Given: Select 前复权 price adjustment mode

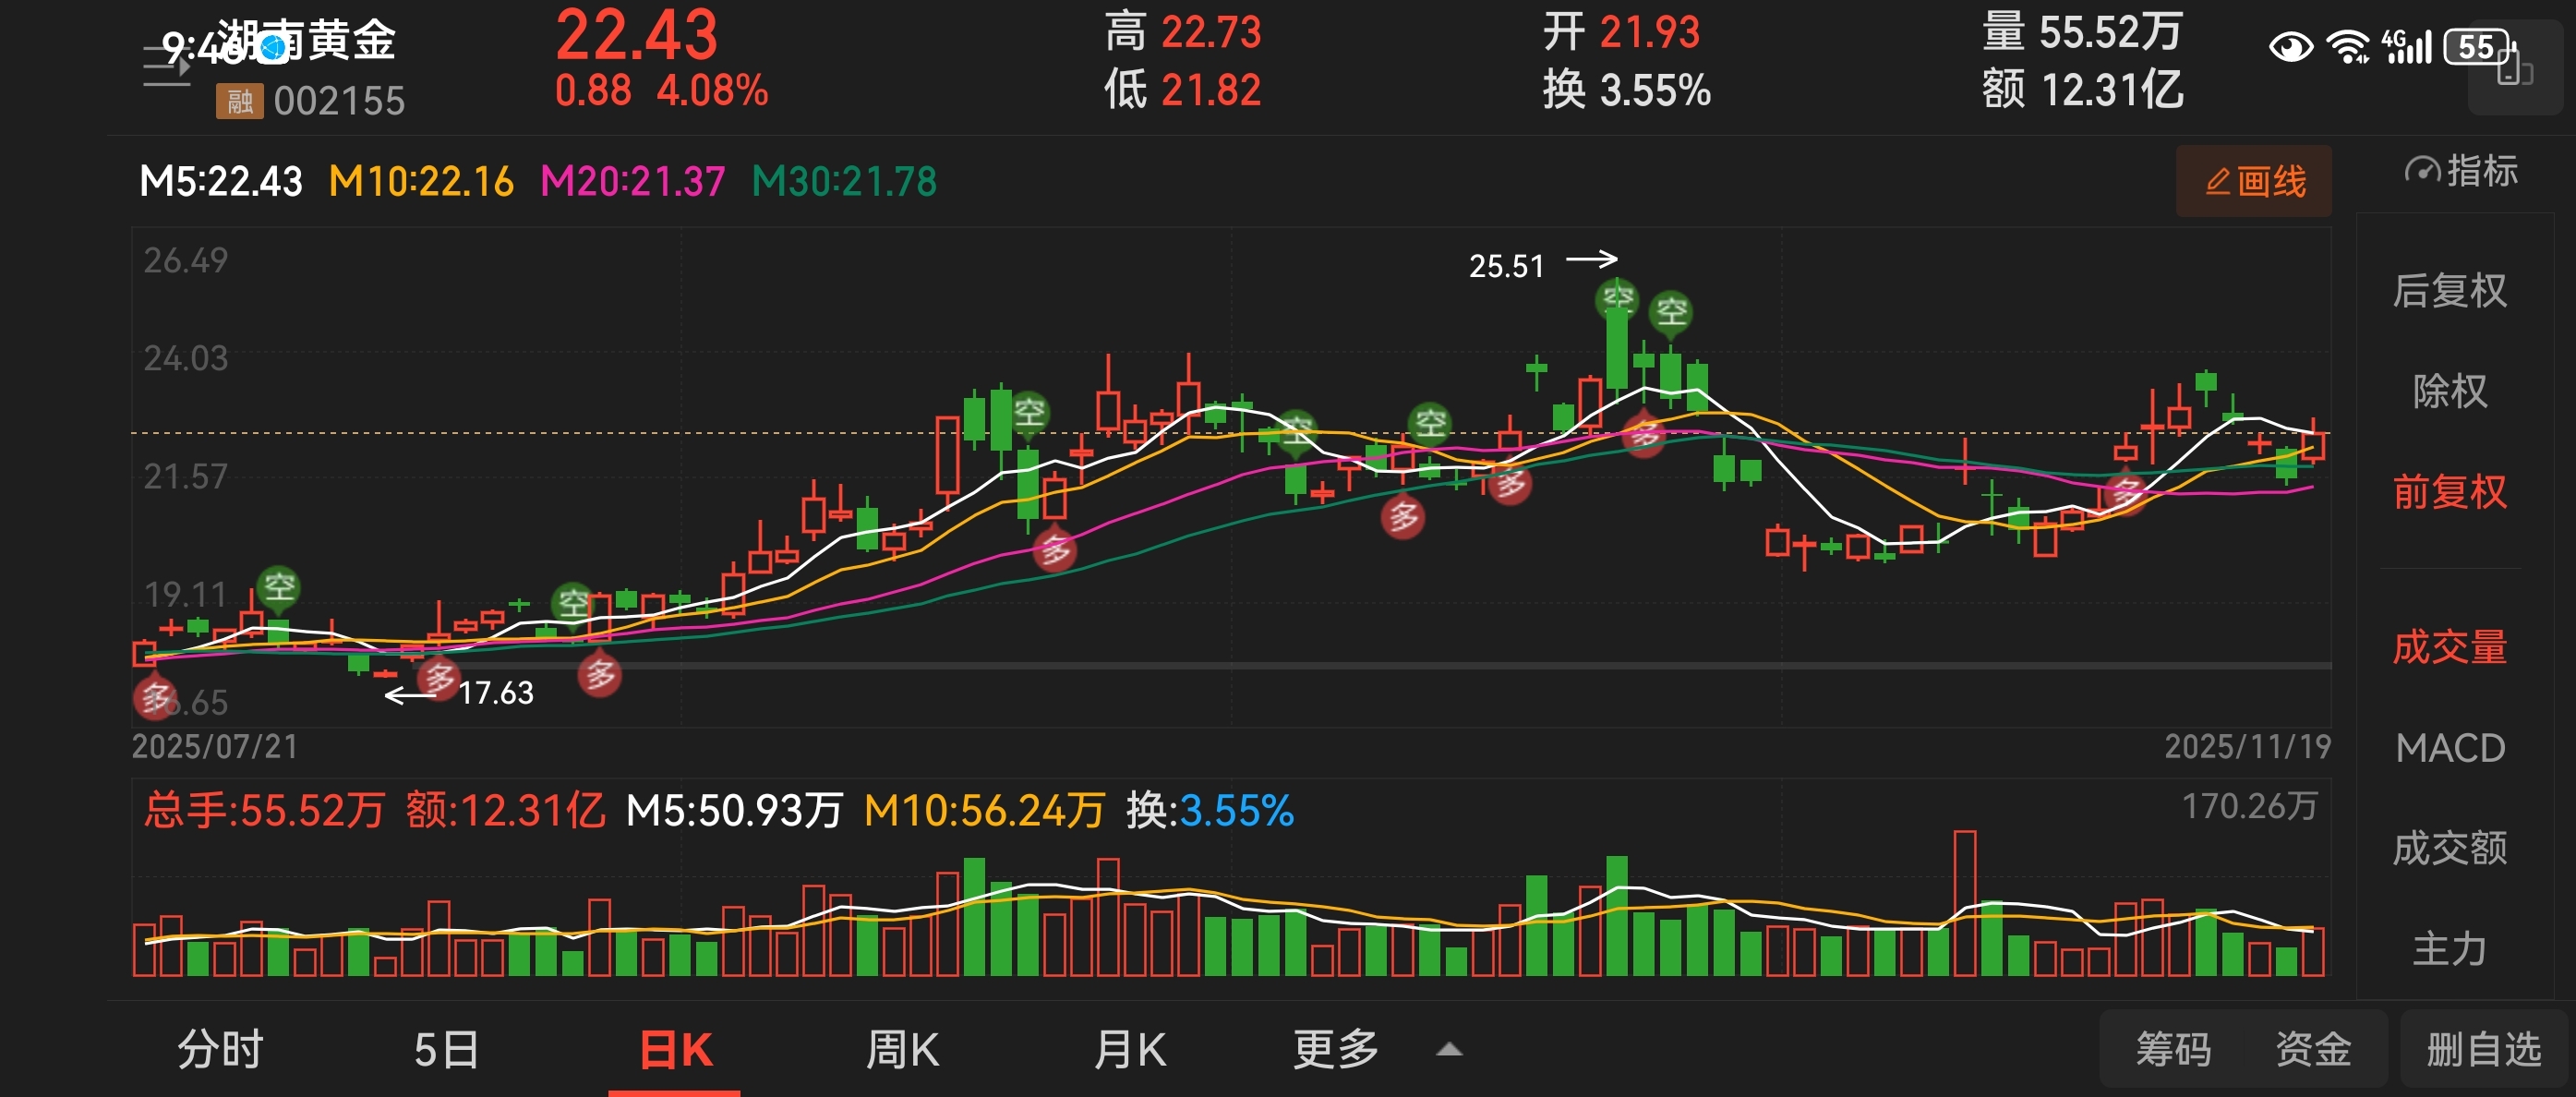Looking at the screenshot, I should 2449,492.
